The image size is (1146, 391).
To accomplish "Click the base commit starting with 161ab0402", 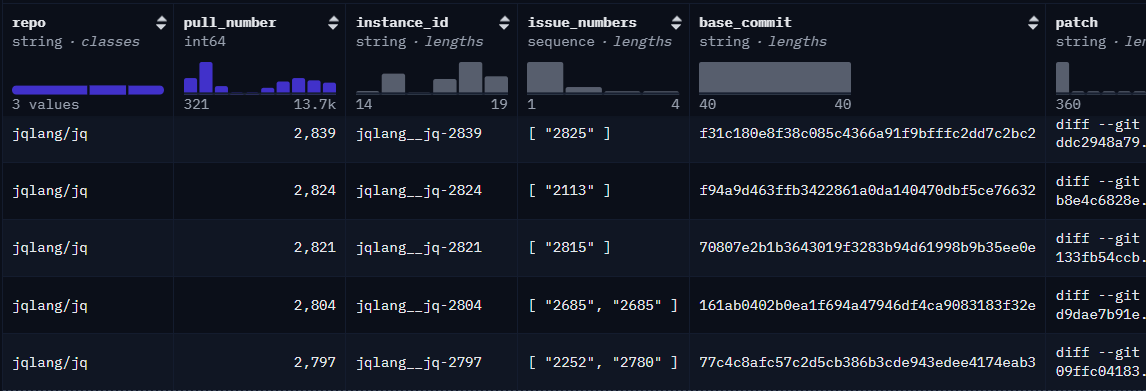I will tap(868, 305).
